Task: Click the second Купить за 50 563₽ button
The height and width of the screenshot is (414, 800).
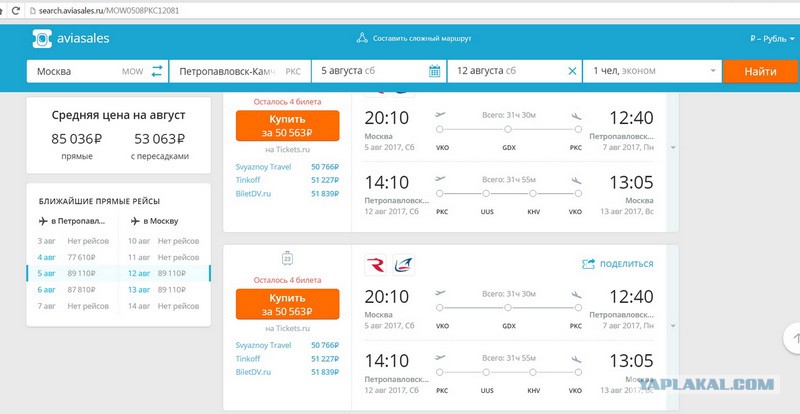Action: [287, 304]
